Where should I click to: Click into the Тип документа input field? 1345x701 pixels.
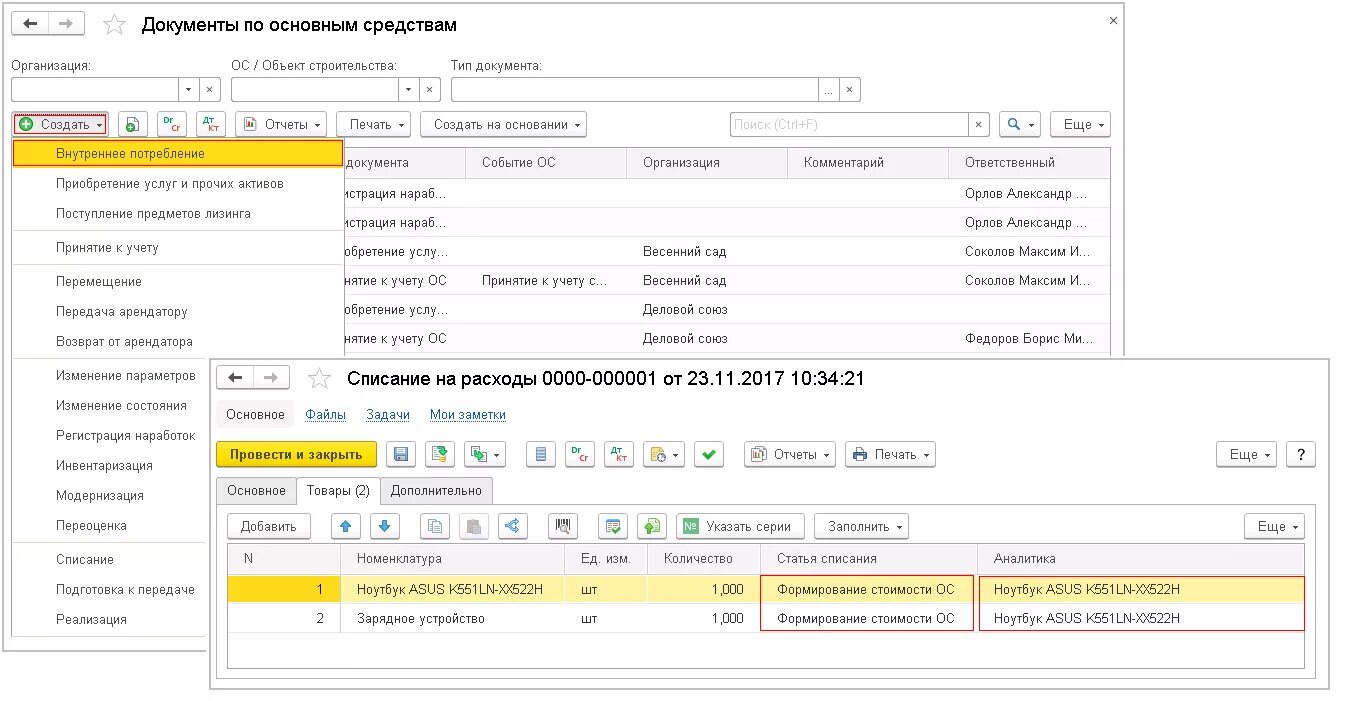634,89
